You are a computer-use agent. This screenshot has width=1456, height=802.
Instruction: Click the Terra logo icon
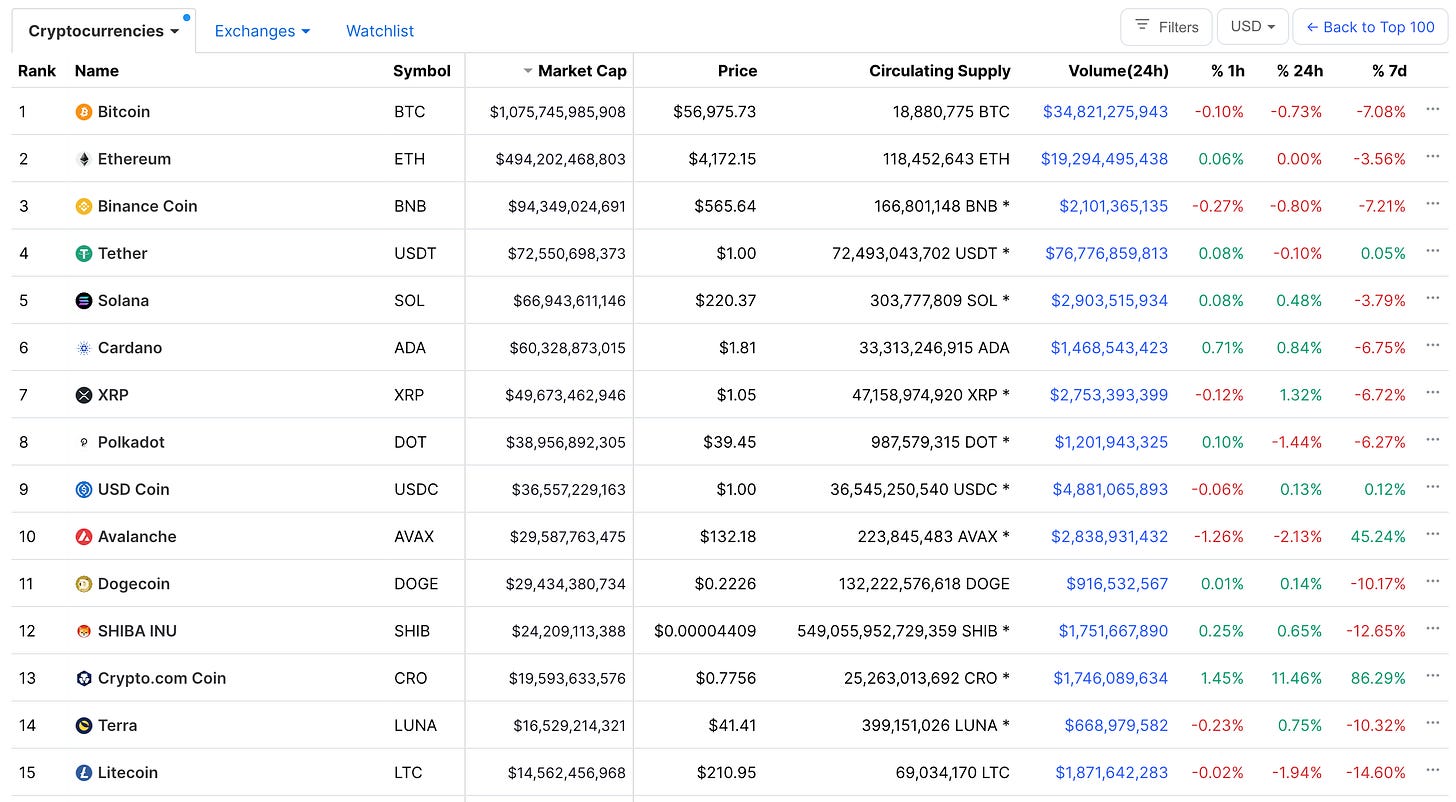[x=84, y=725]
